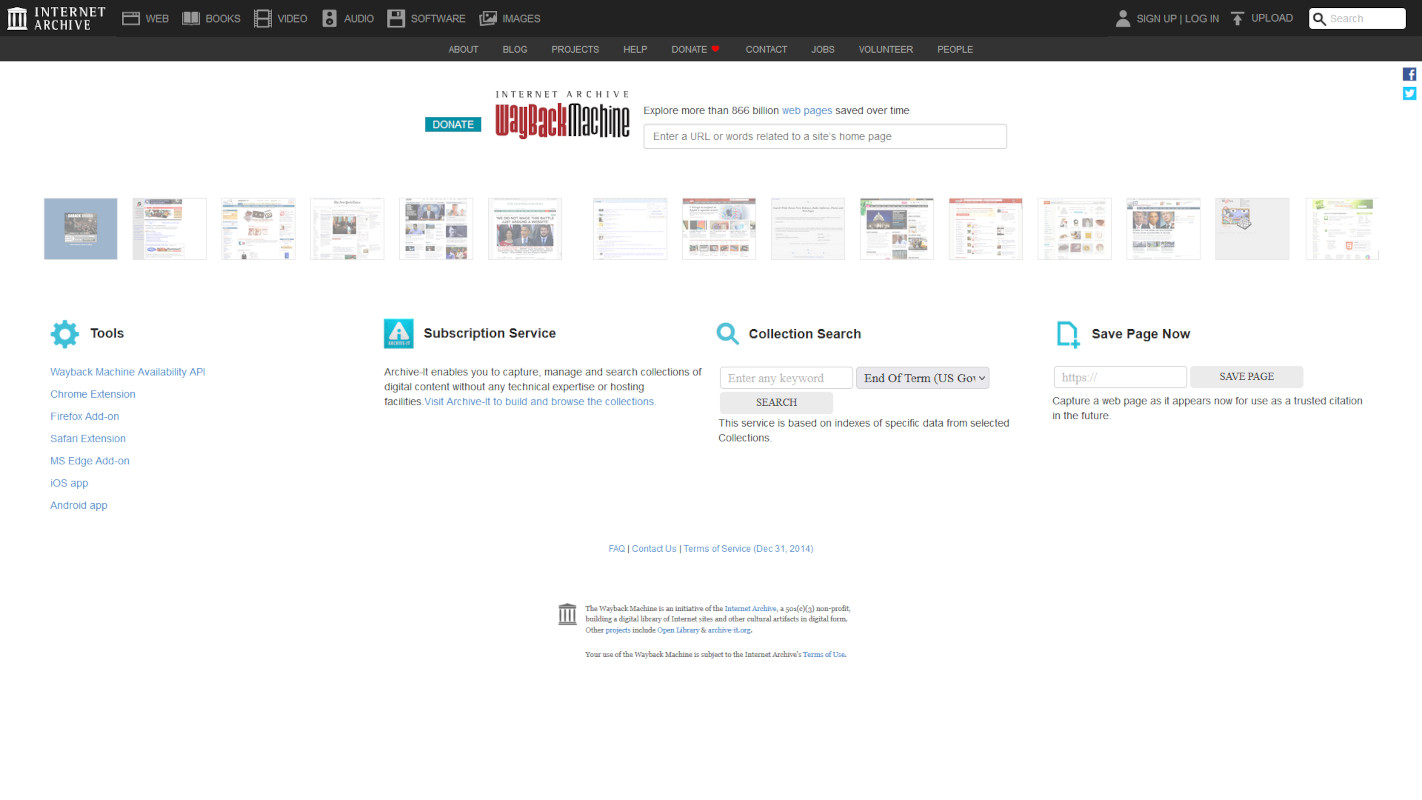Open the Contact Us footer link
Screen dimensions: 1422x800
tap(654, 548)
